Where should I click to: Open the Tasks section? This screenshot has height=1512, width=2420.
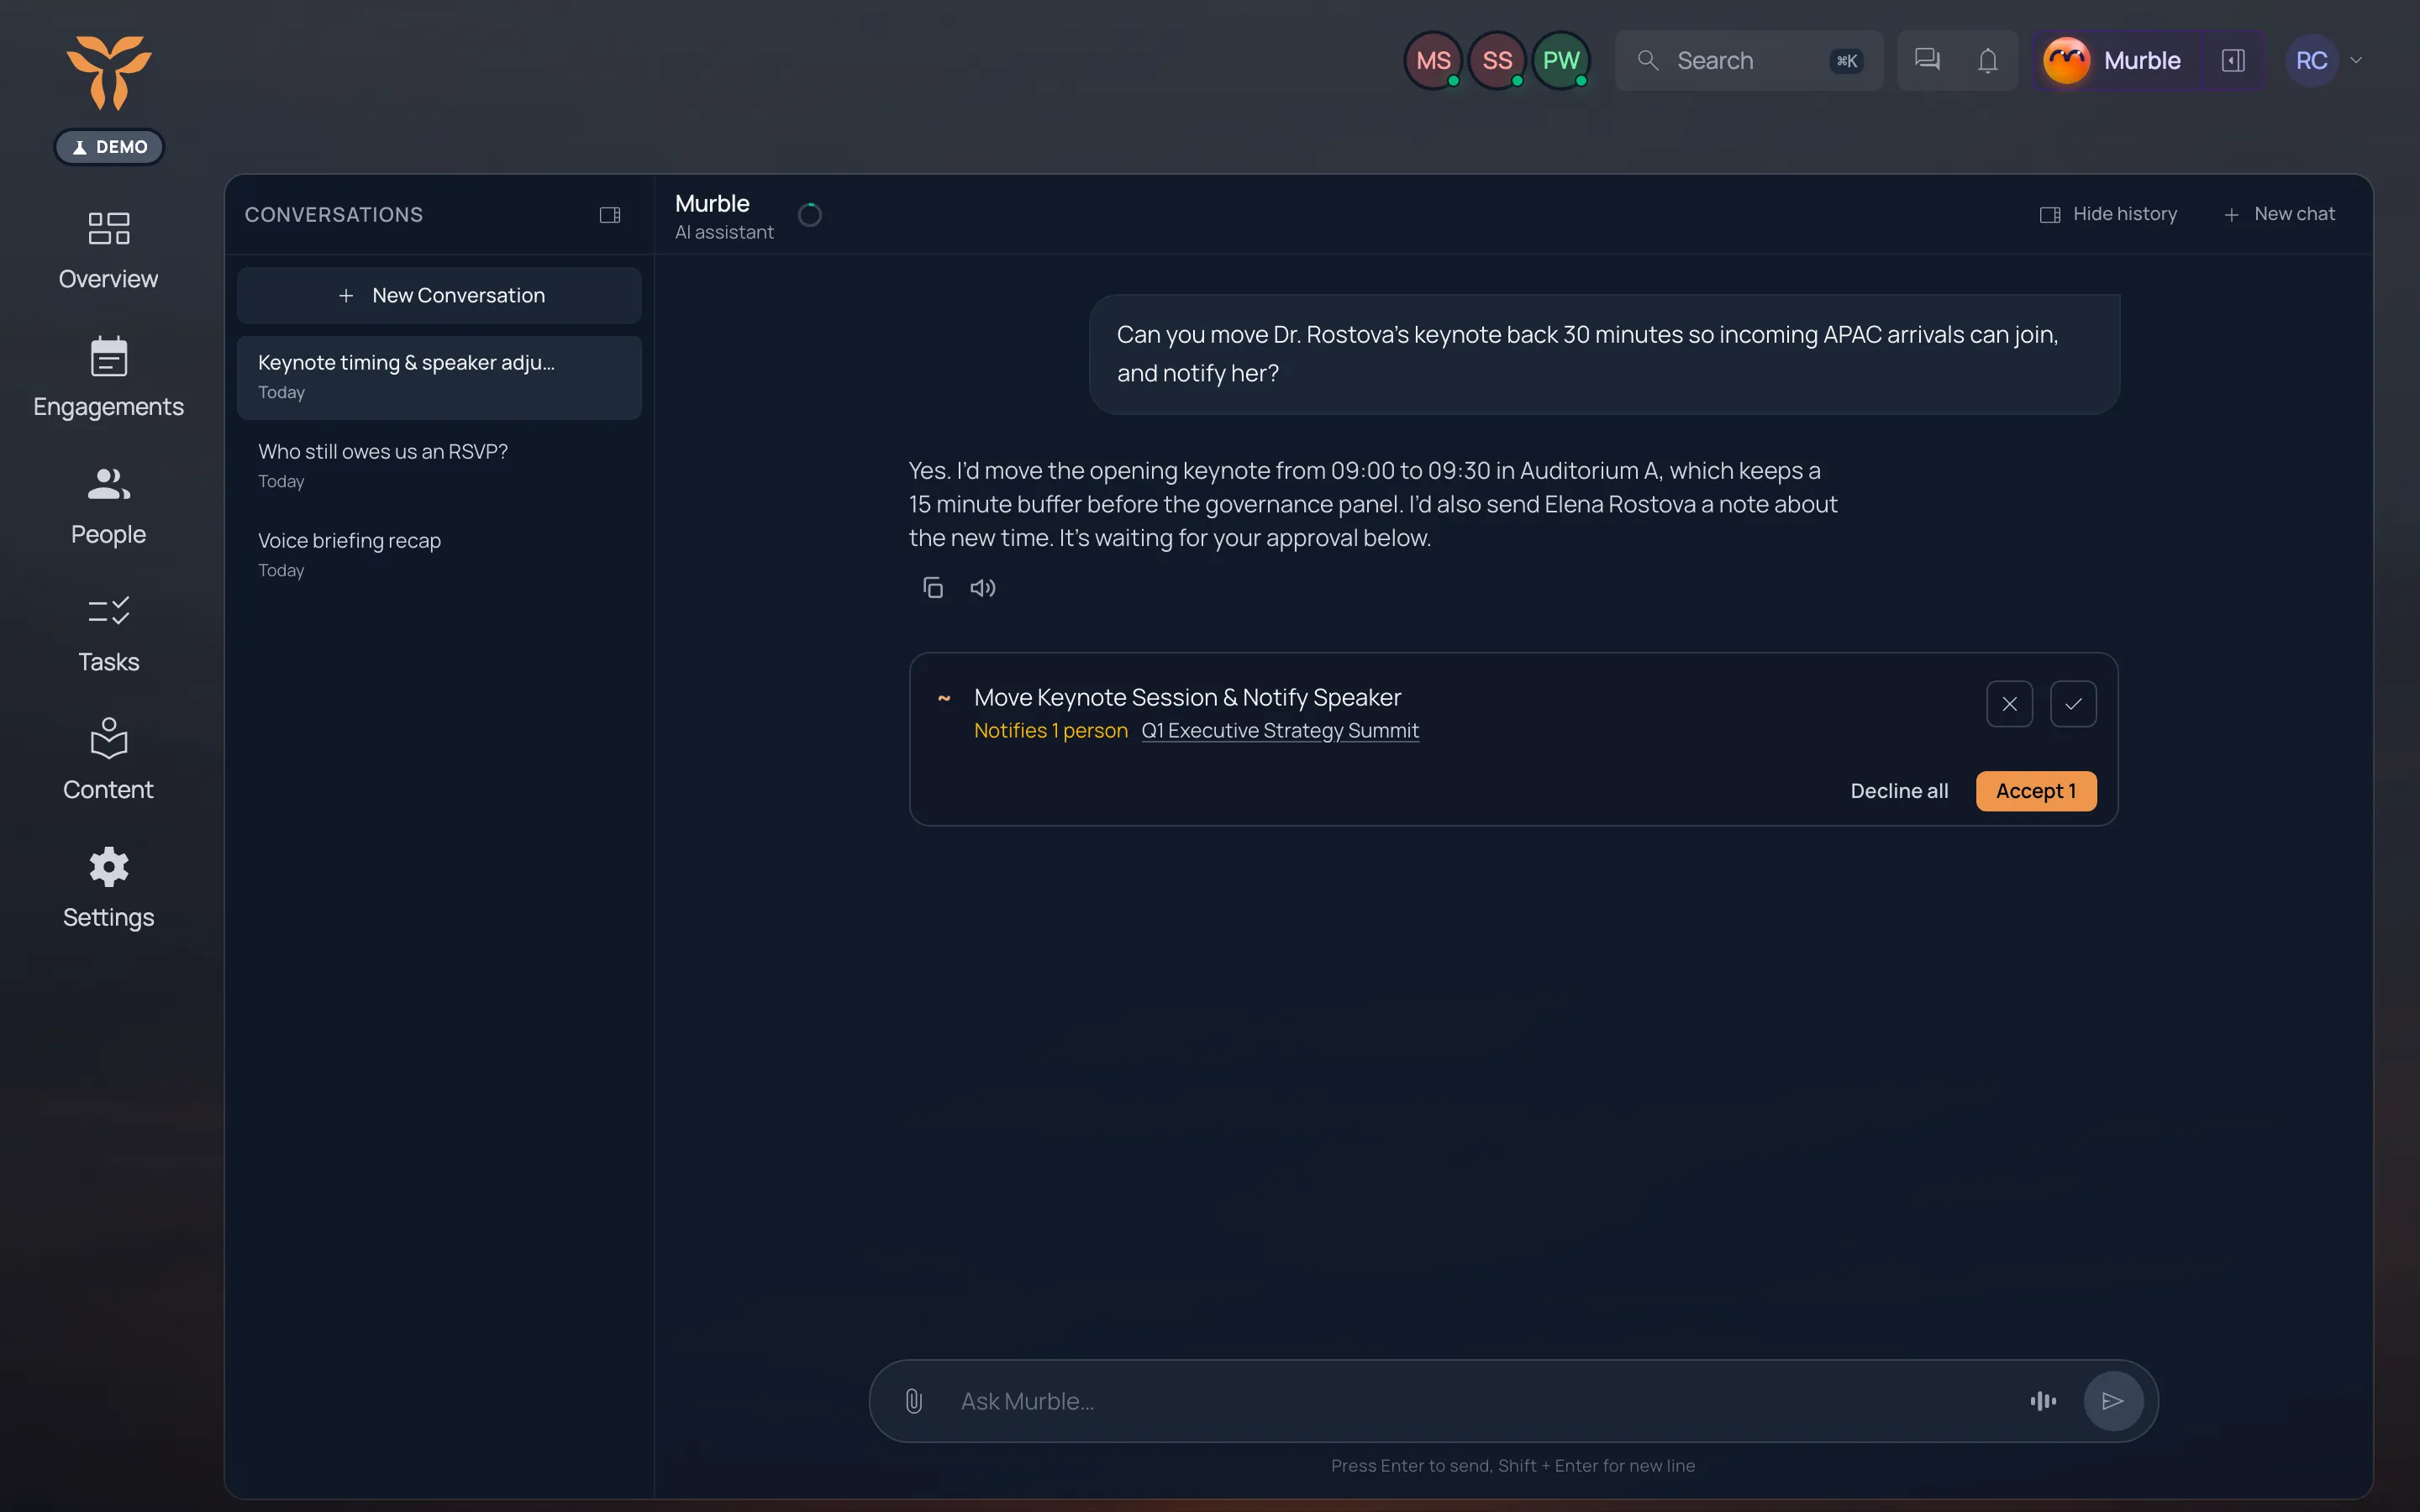(x=108, y=634)
